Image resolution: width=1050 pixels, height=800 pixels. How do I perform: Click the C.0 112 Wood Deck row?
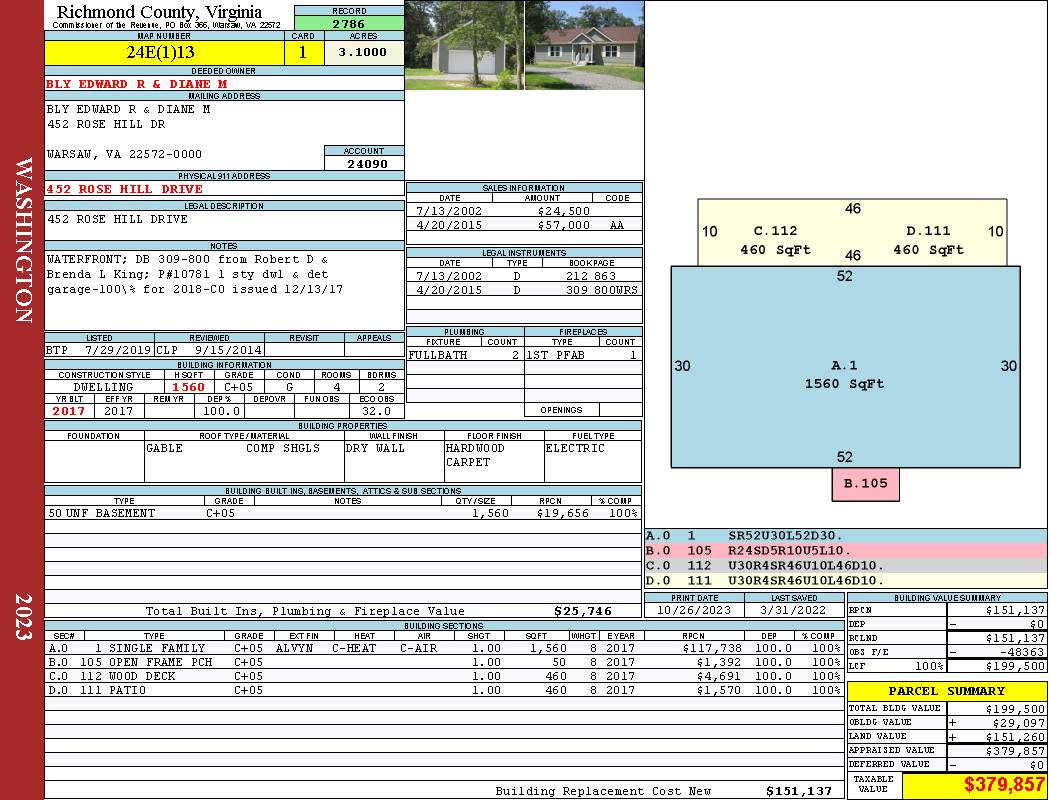(x=443, y=676)
